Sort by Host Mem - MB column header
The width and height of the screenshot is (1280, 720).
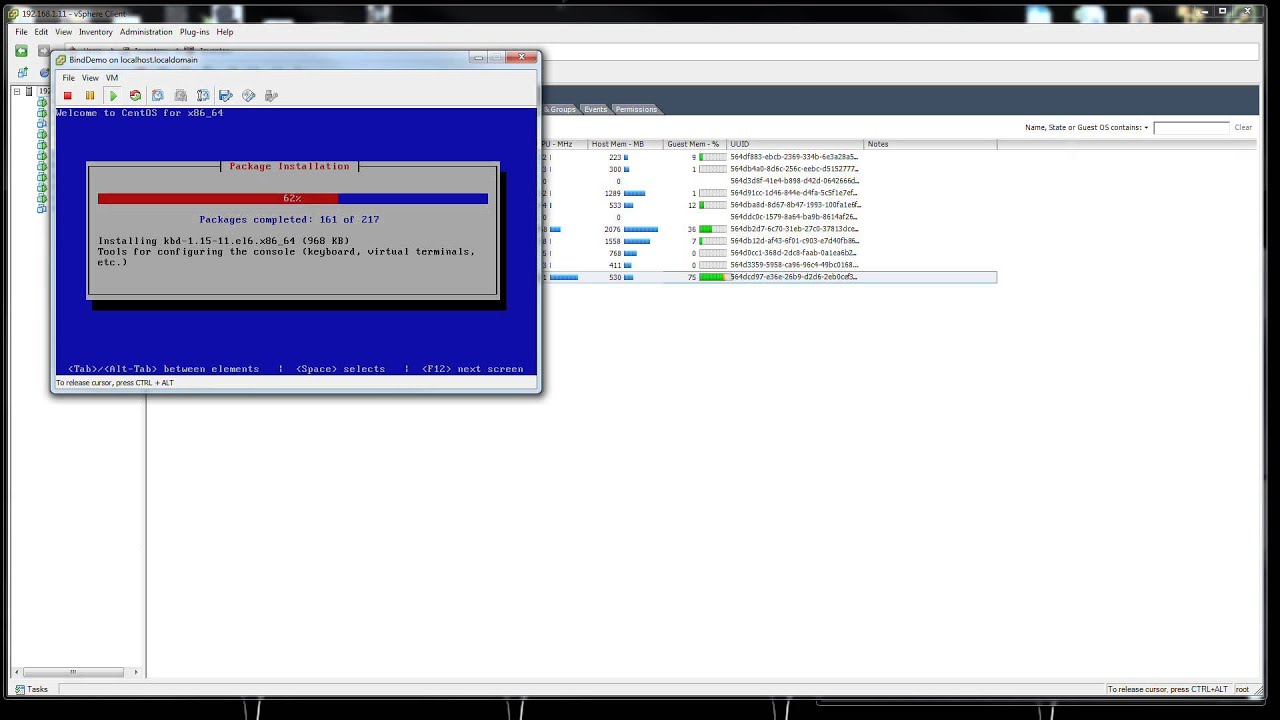625,144
